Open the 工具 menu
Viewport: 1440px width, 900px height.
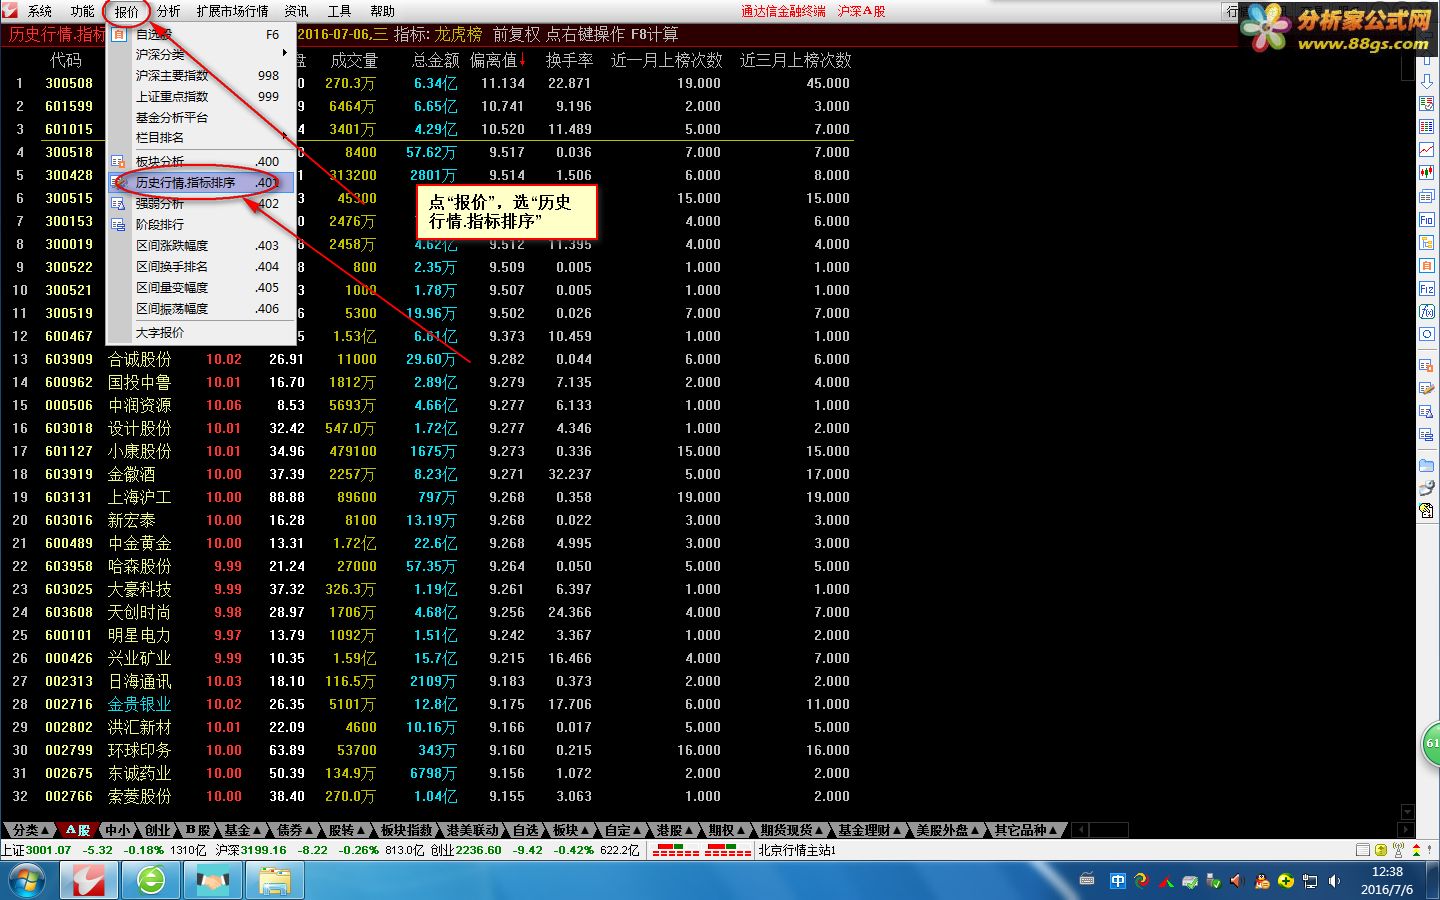point(339,11)
